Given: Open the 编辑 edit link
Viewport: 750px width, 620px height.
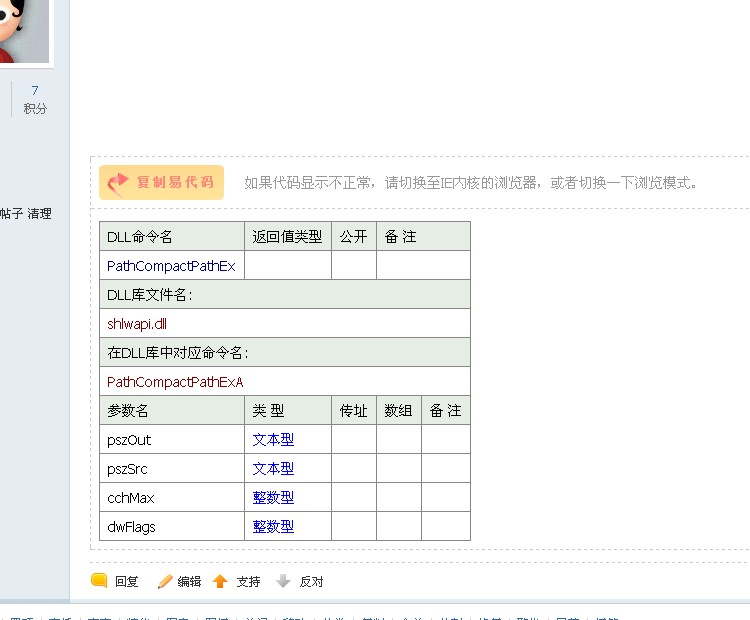Looking at the screenshot, I should coord(189,581).
